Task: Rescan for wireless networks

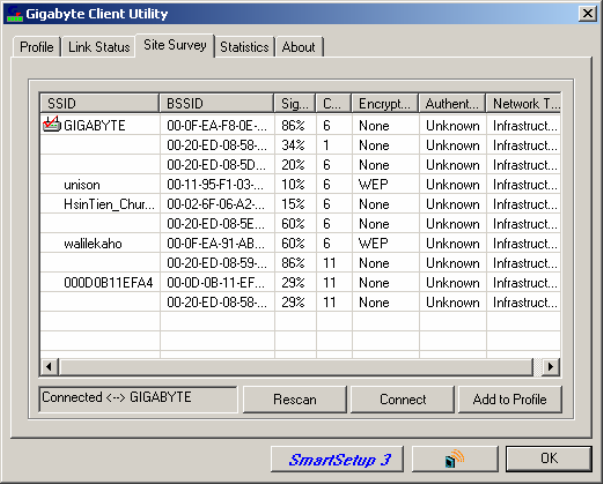Action: (295, 399)
